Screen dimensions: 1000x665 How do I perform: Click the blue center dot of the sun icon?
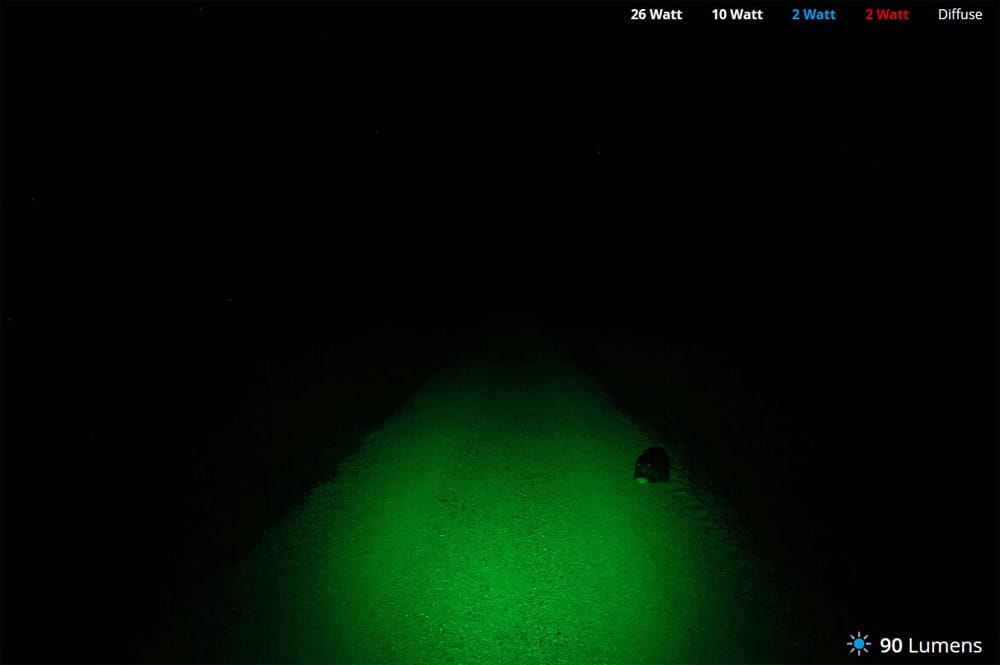pos(858,644)
